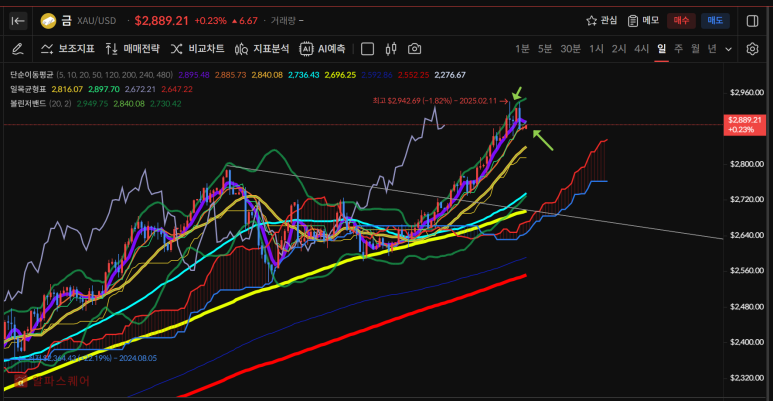Open the 보조지표 indicators menu

[68, 49]
